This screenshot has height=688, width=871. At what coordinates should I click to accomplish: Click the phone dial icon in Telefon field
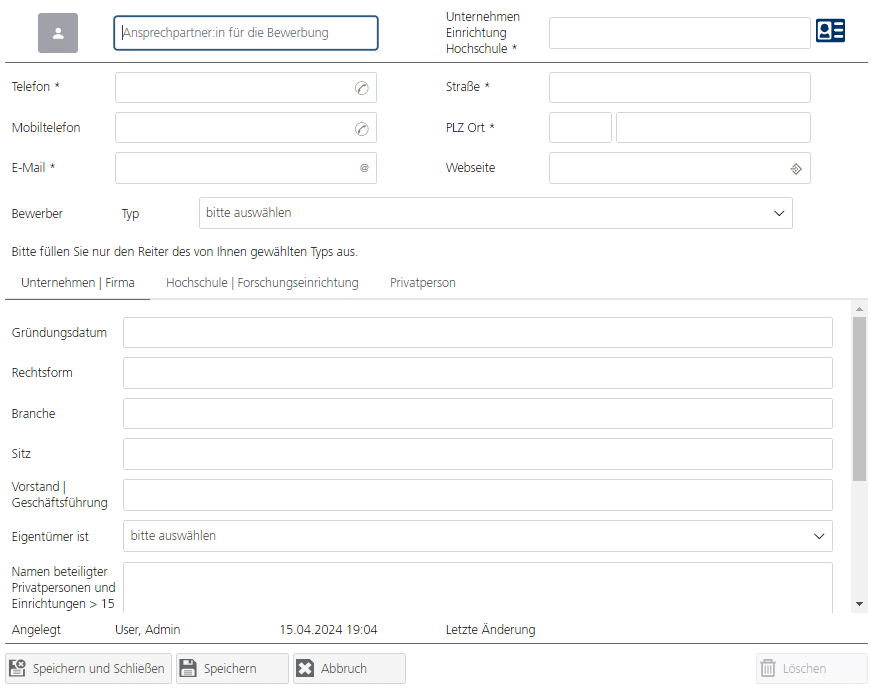coord(362,88)
